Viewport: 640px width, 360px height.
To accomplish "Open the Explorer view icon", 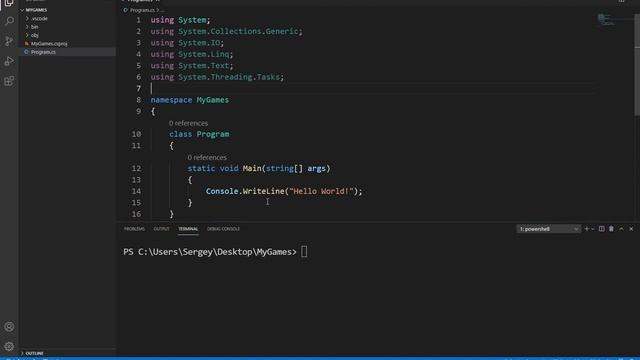I will pyautogui.click(x=9, y=3).
